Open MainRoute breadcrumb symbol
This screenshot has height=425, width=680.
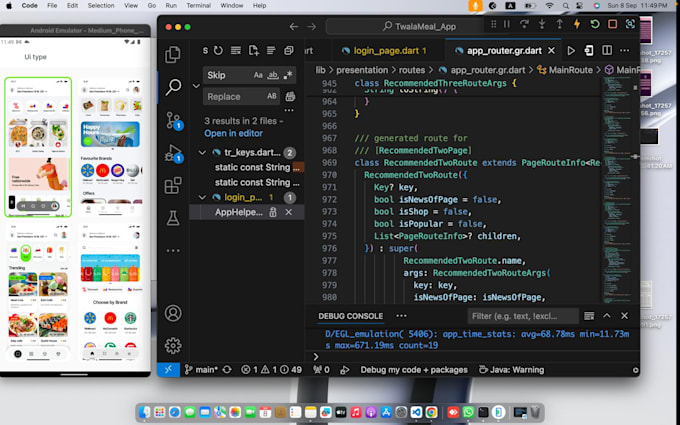pyautogui.click(x=566, y=70)
